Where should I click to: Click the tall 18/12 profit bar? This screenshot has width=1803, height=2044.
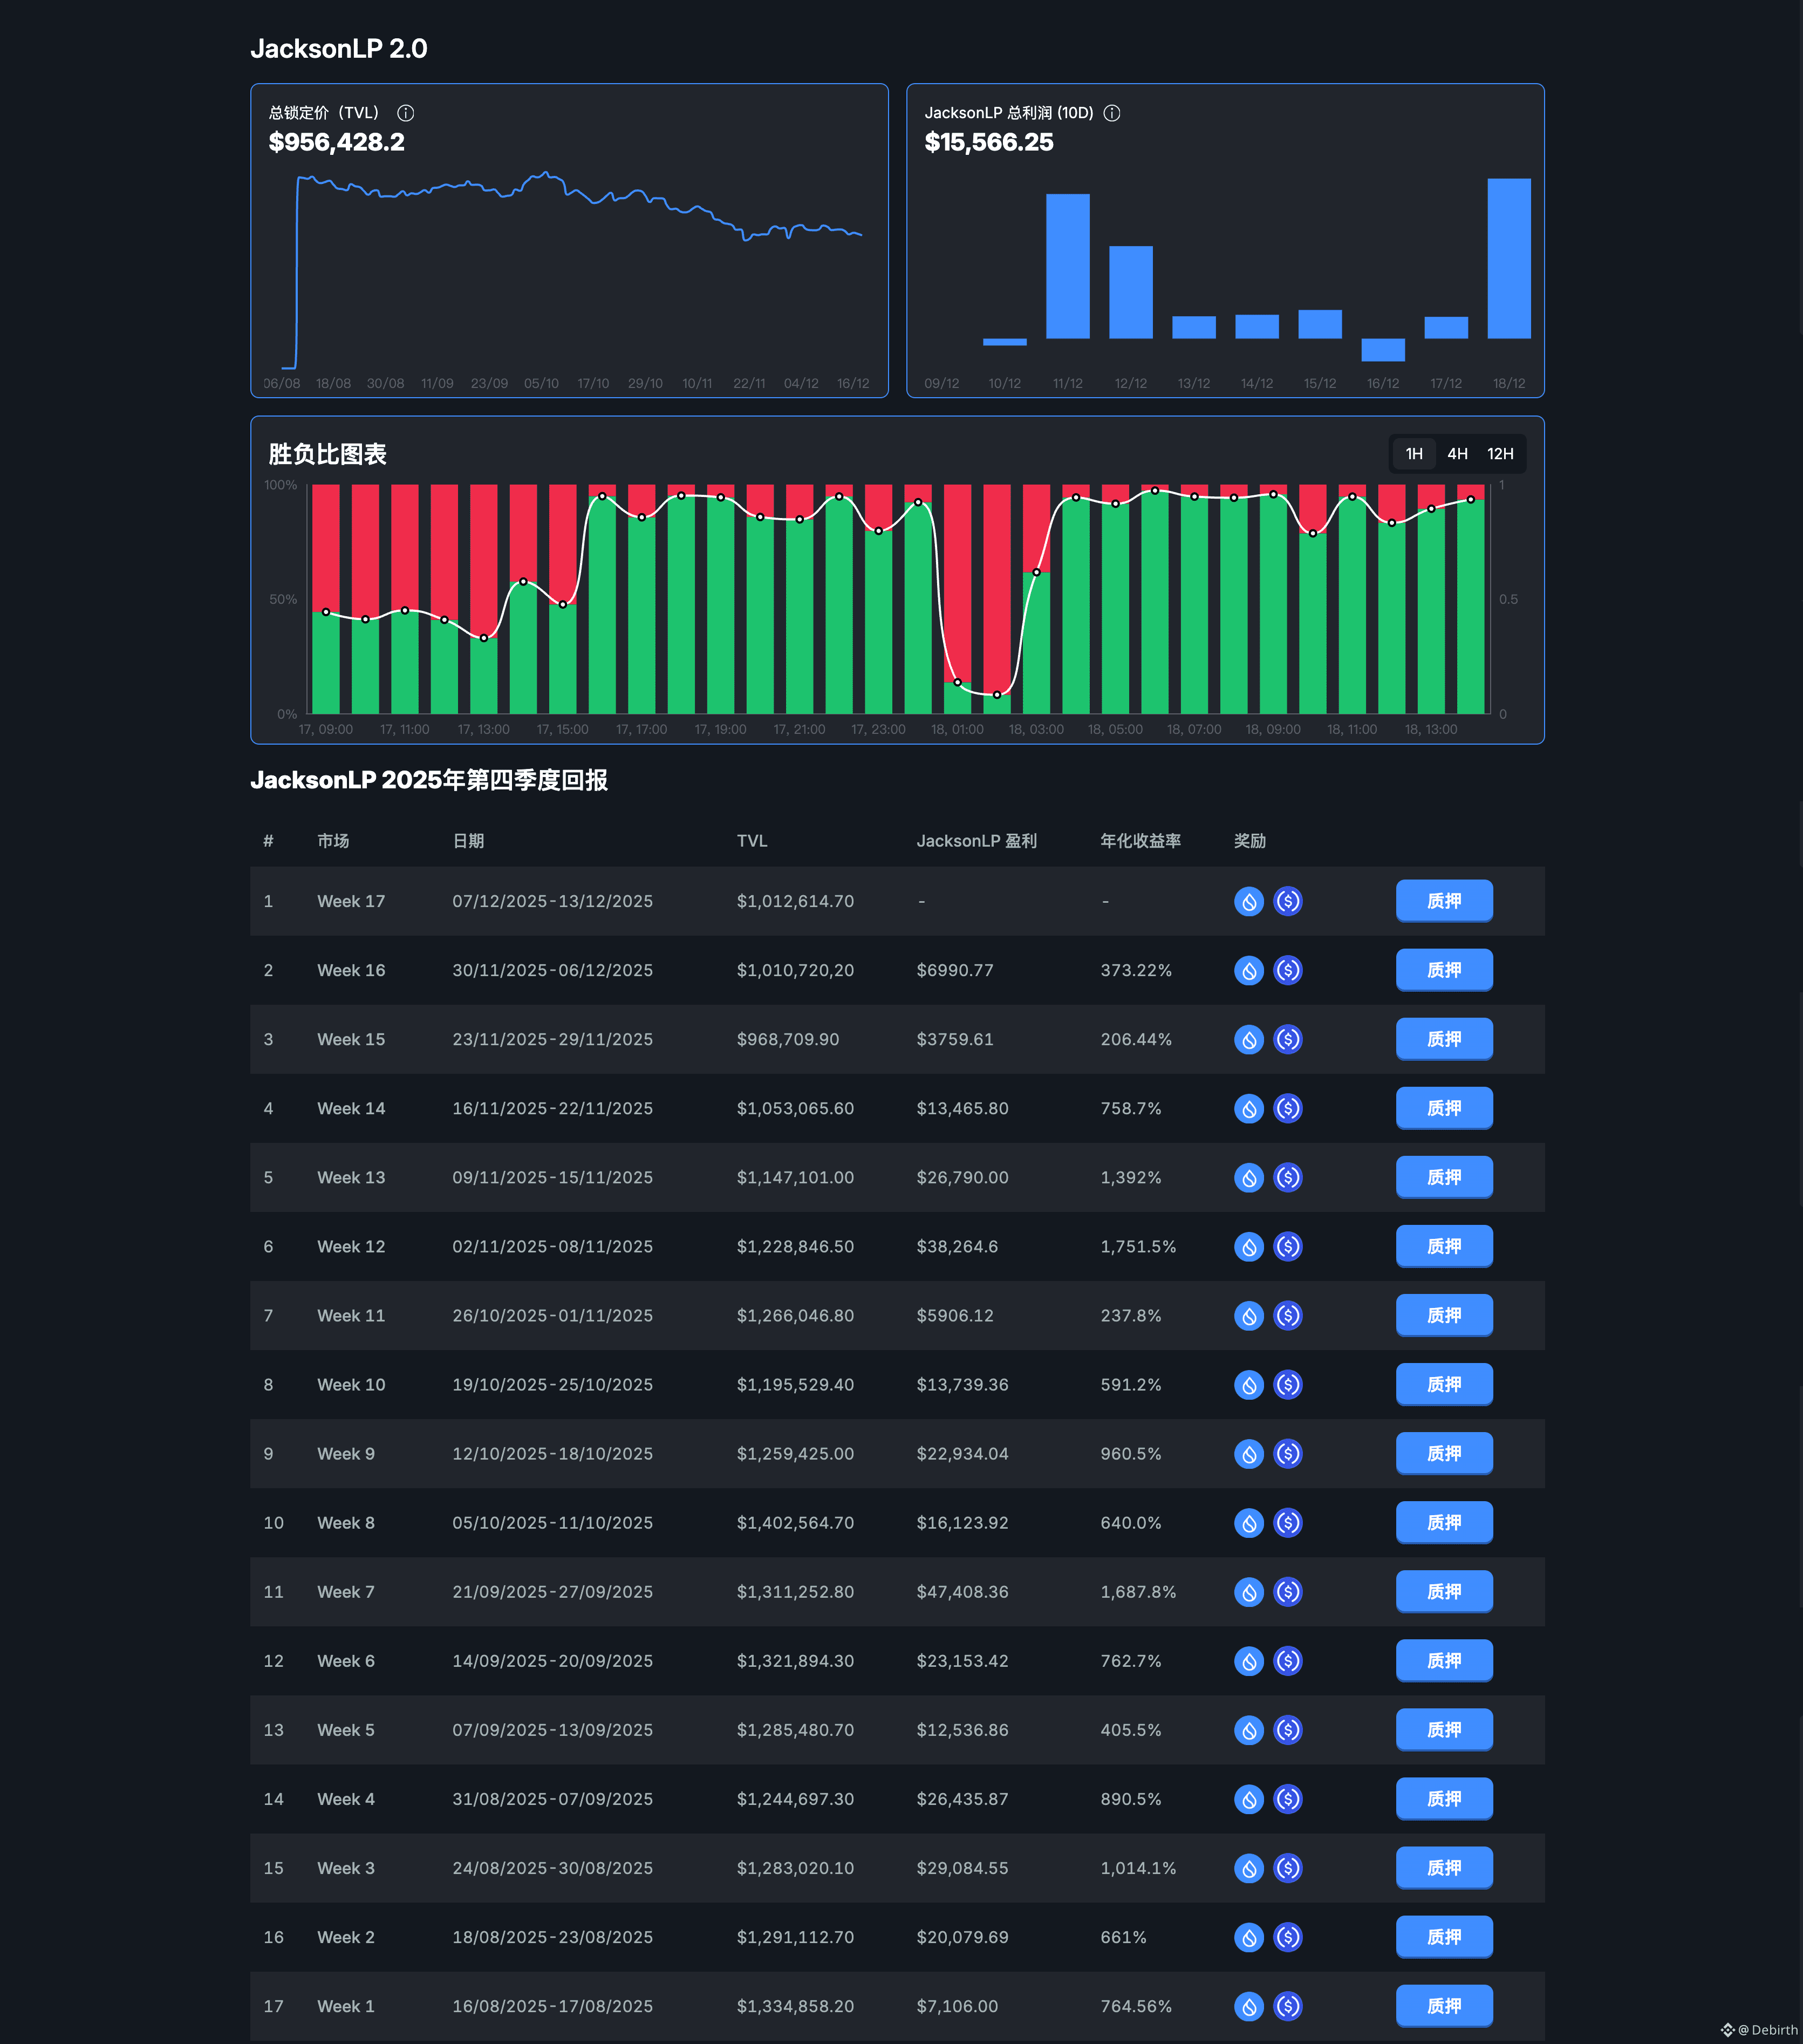pyautogui.click(x=1508, y=259)
